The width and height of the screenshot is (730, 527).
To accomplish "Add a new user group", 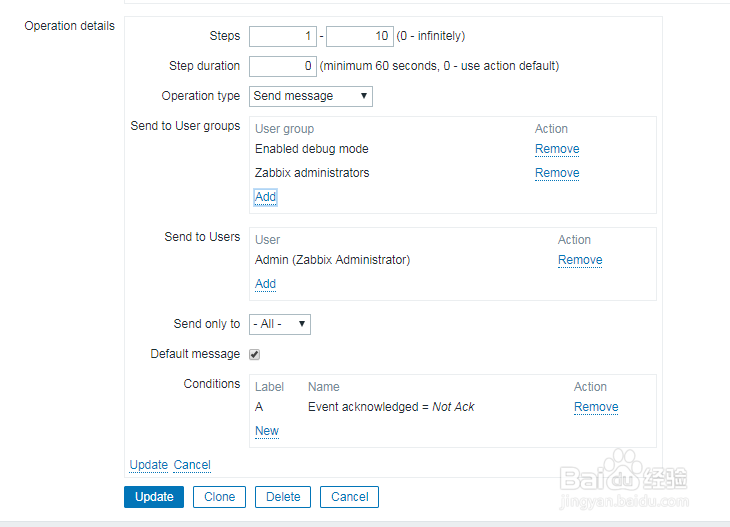I will tap(265, 197).
